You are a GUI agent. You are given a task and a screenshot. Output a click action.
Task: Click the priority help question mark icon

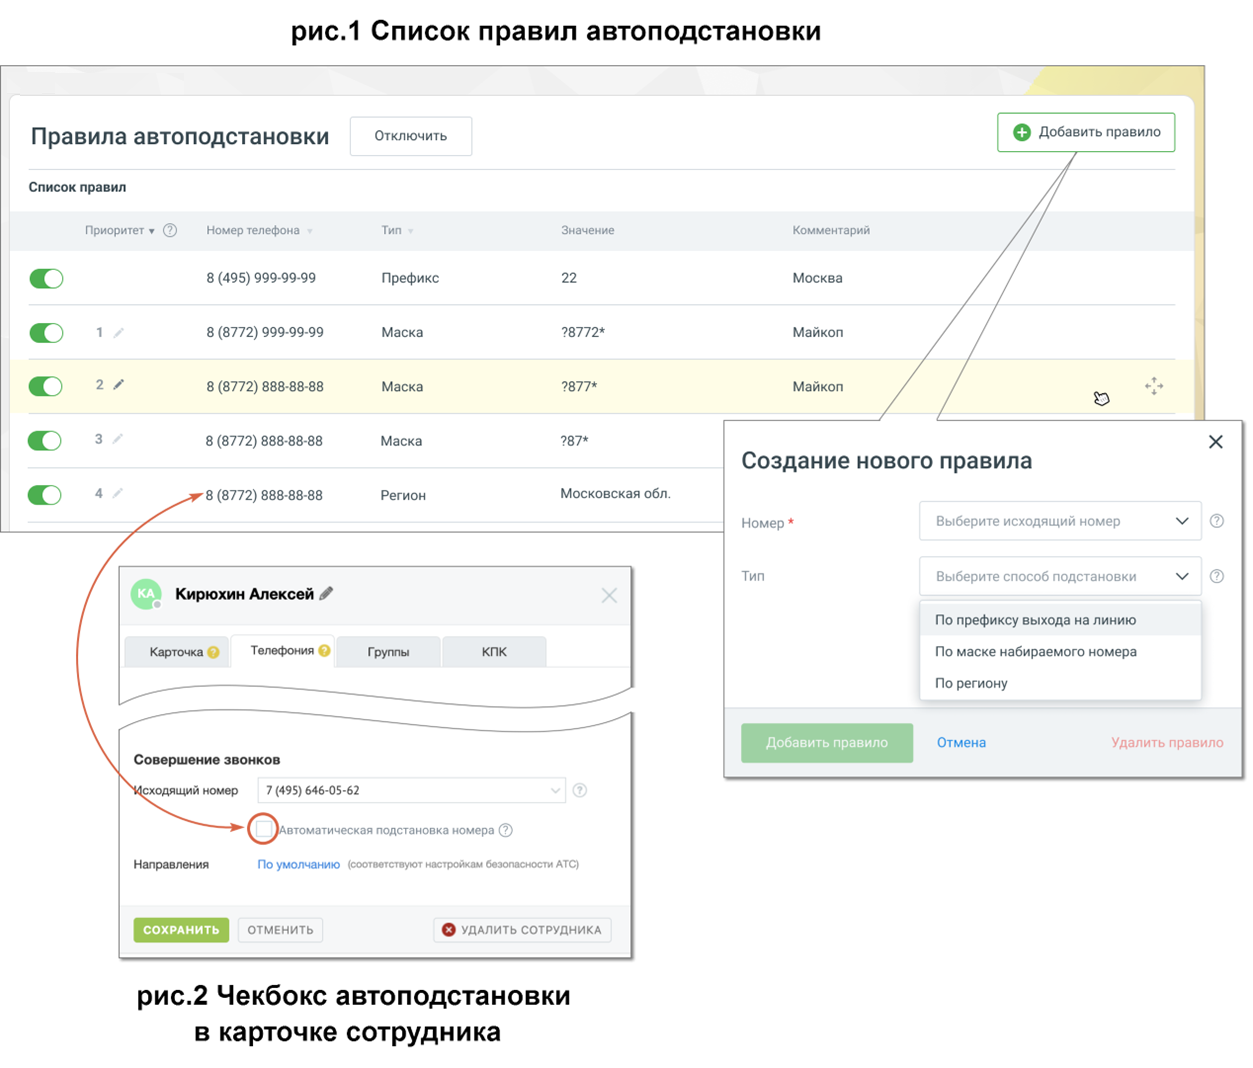[170, 230]
